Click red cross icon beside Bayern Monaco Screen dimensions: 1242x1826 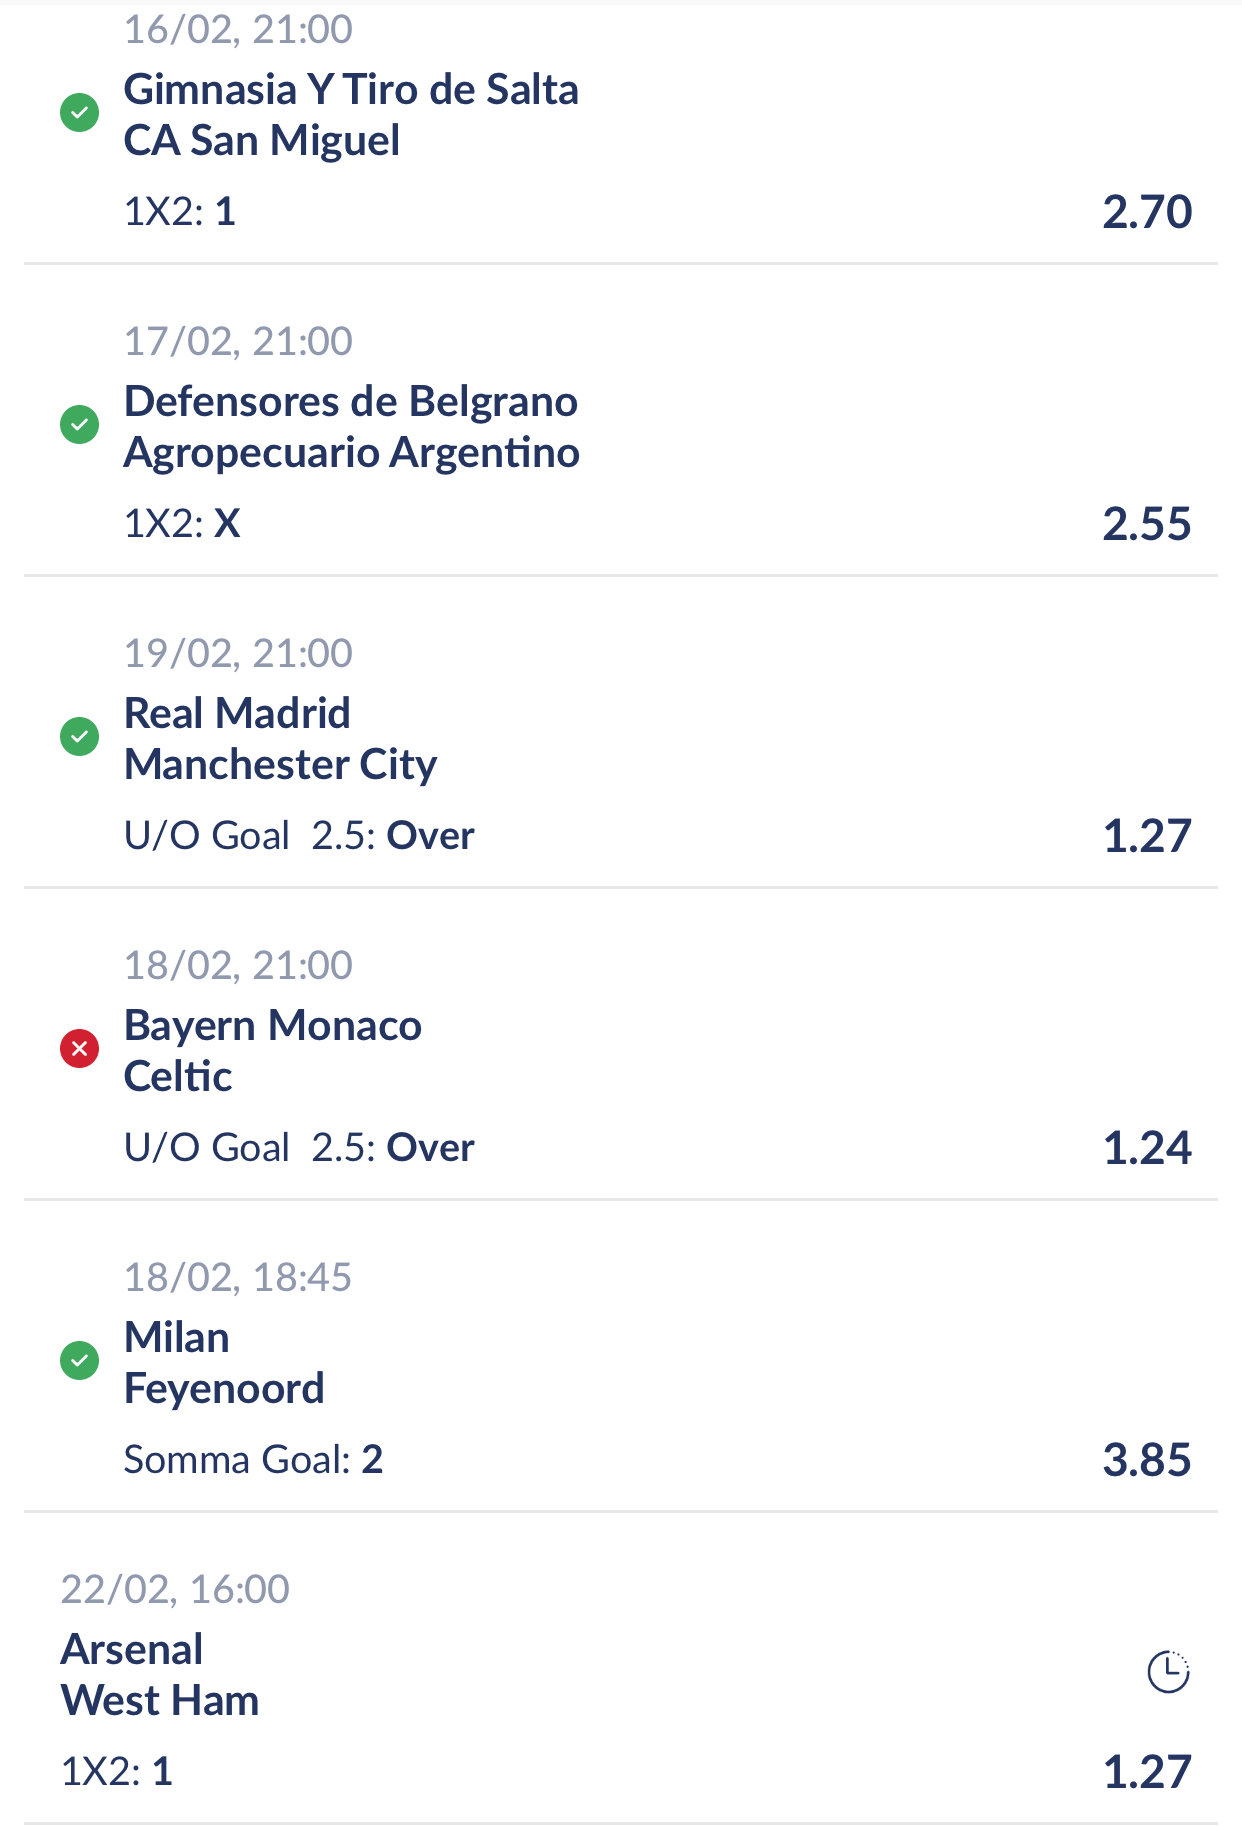click(x=80, y=1048)
